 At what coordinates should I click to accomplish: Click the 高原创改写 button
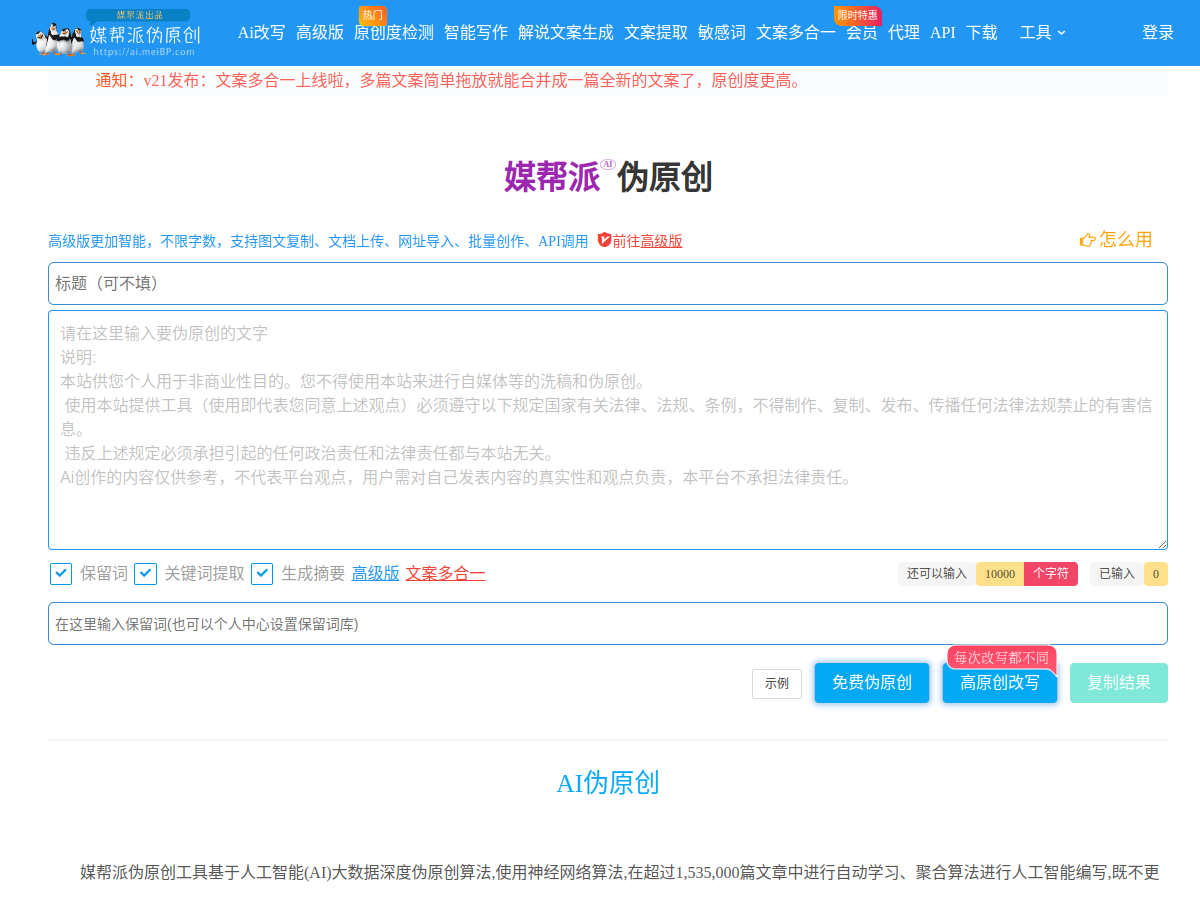coord(1000,683)
